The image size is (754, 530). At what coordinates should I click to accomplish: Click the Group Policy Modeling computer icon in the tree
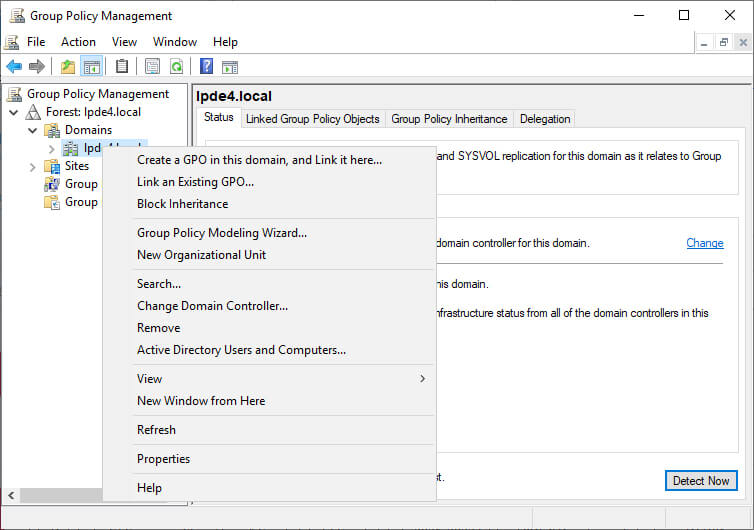52,184
